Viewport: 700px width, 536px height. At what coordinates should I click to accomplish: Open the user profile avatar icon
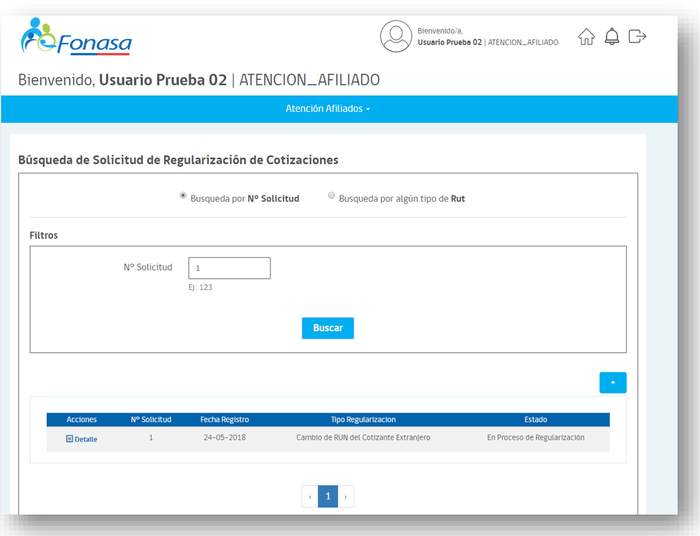[x=395, y=37]
